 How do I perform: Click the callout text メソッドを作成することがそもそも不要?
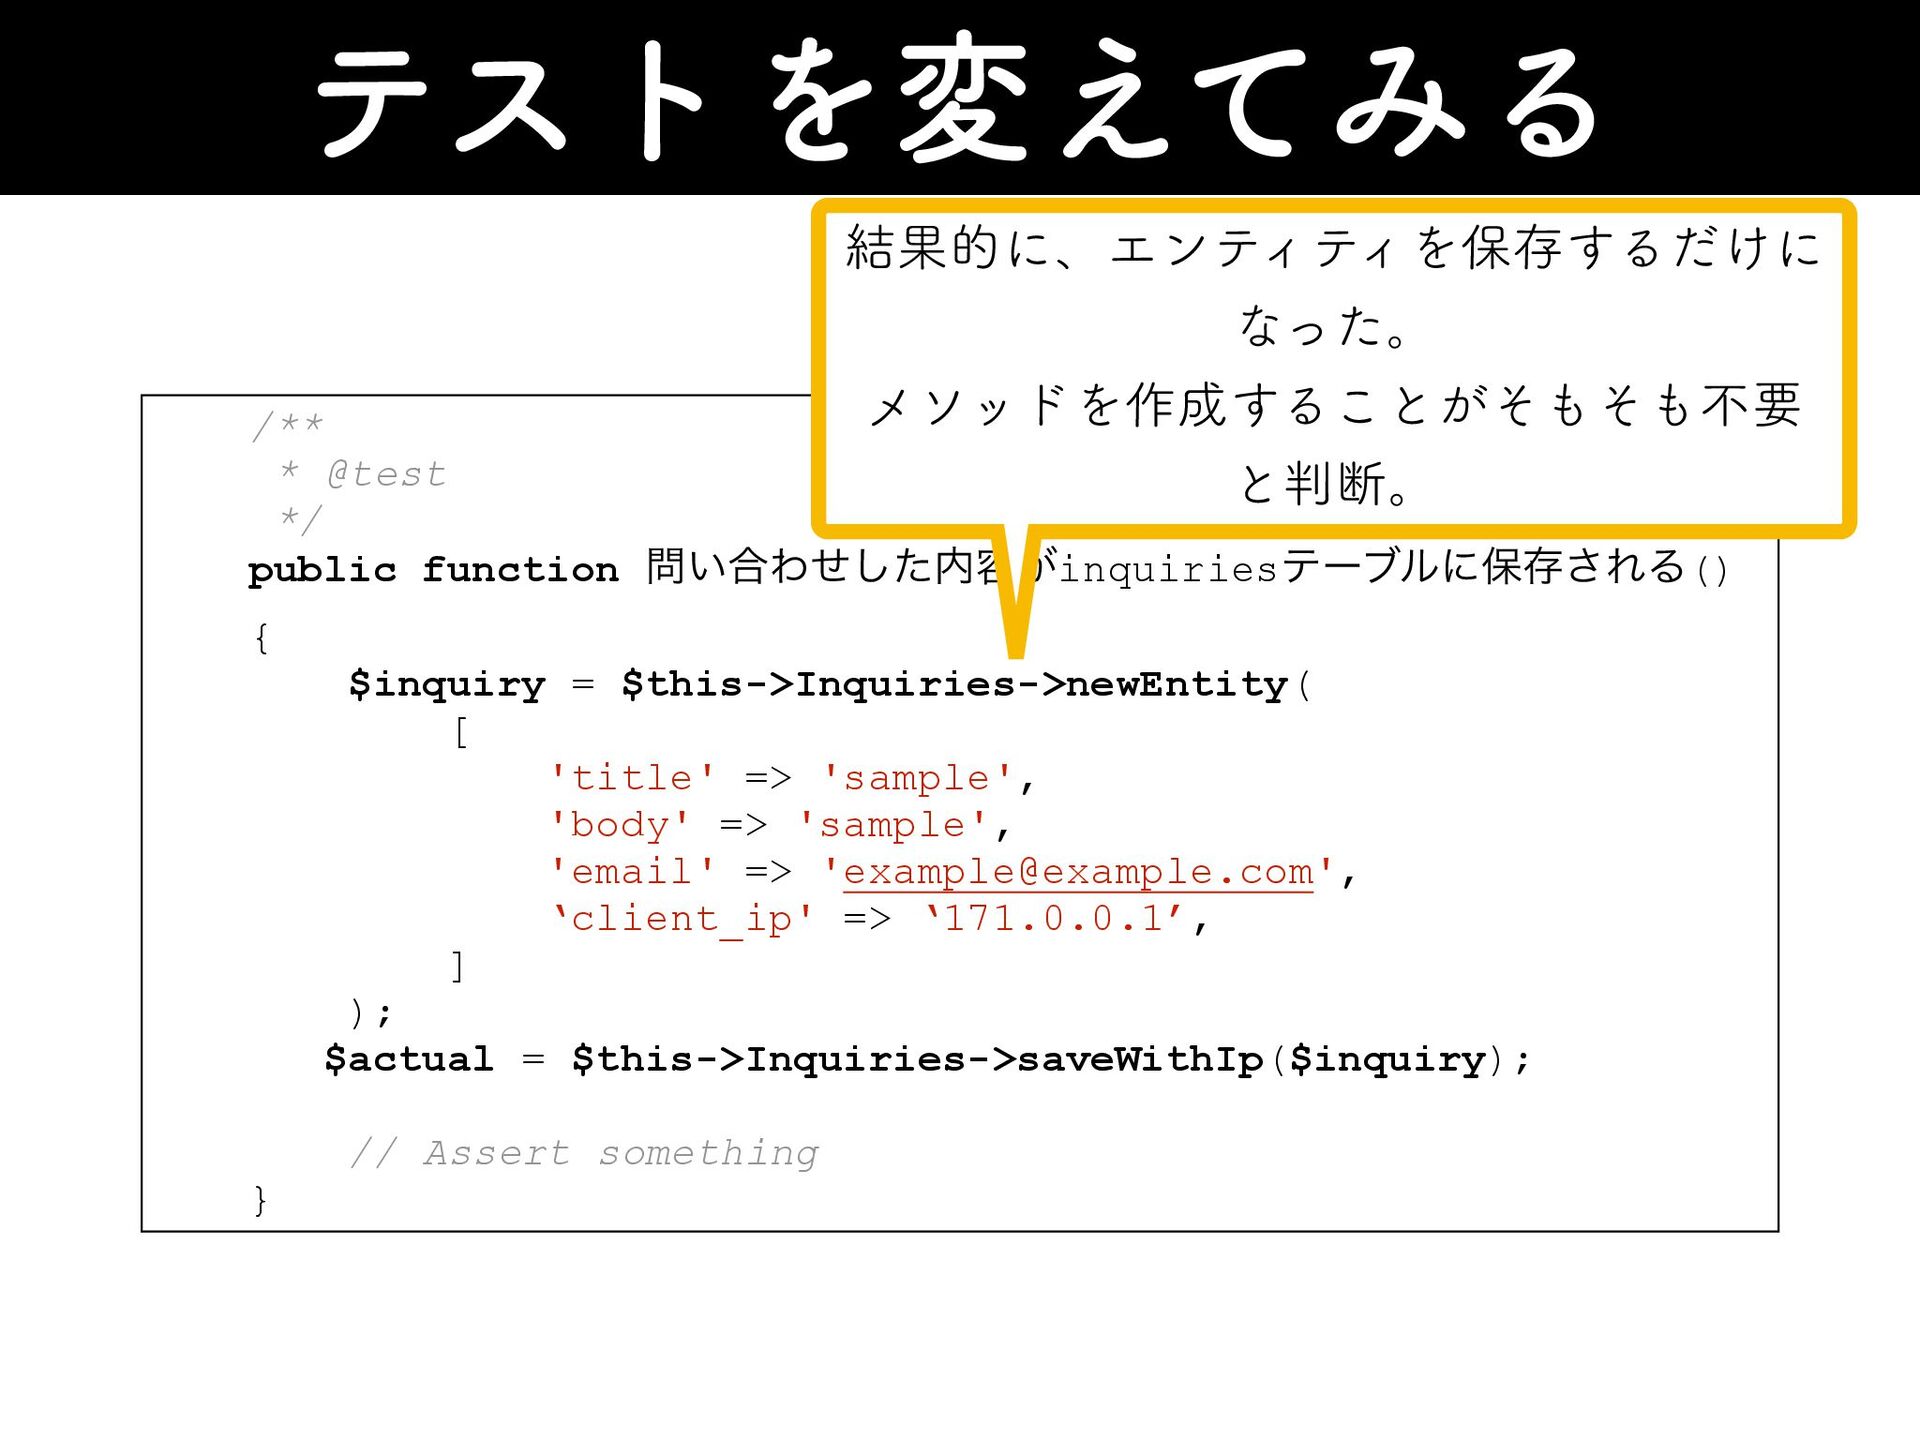[x=1334, y=406]
